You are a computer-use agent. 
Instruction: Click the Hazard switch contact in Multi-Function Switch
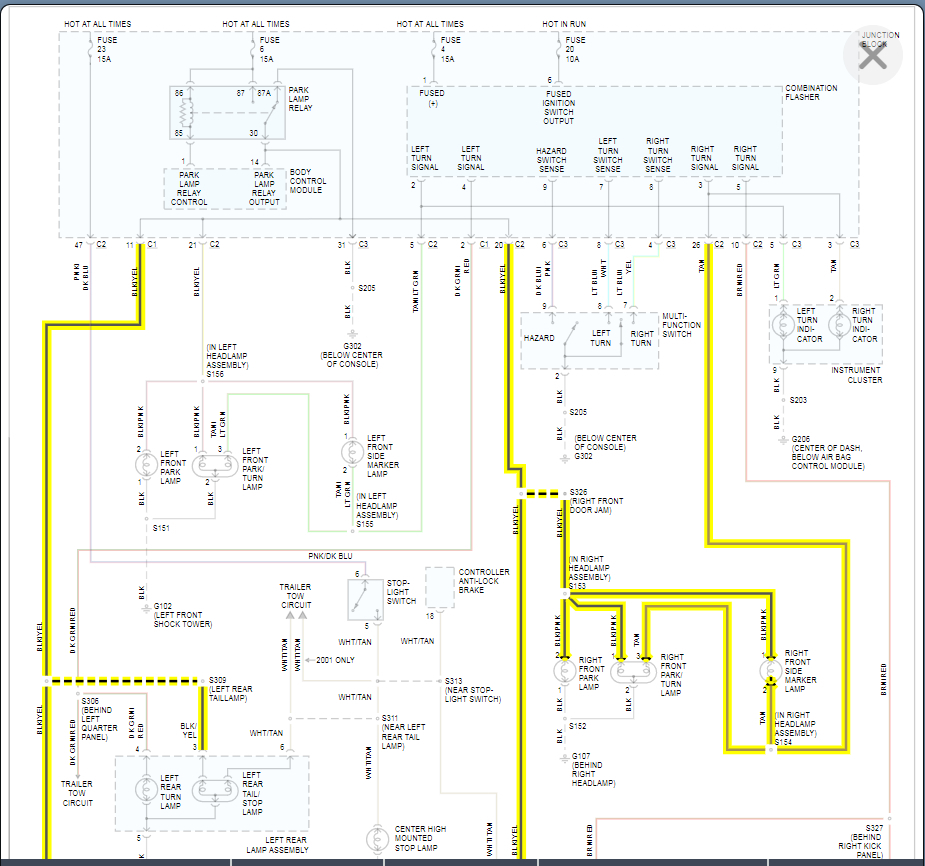(x=570, y=338)
